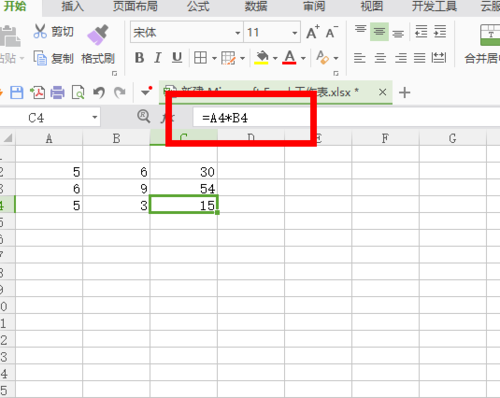500x398 pixels.
Task: Click the select-all corner triangle
Action: click(7, 138)
